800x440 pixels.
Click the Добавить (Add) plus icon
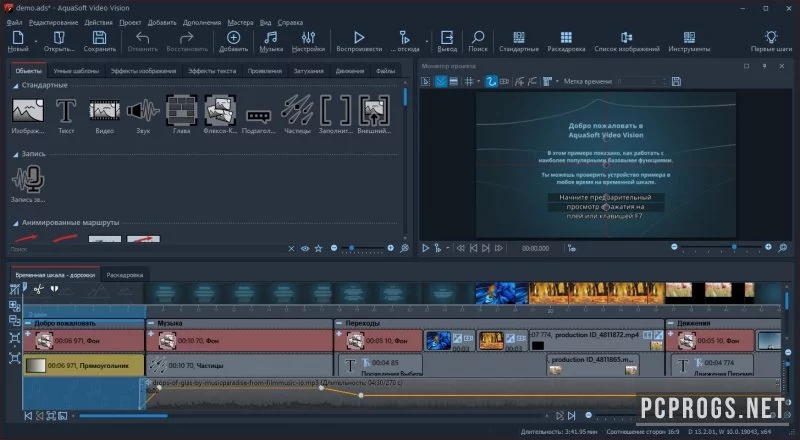[233, 41]
